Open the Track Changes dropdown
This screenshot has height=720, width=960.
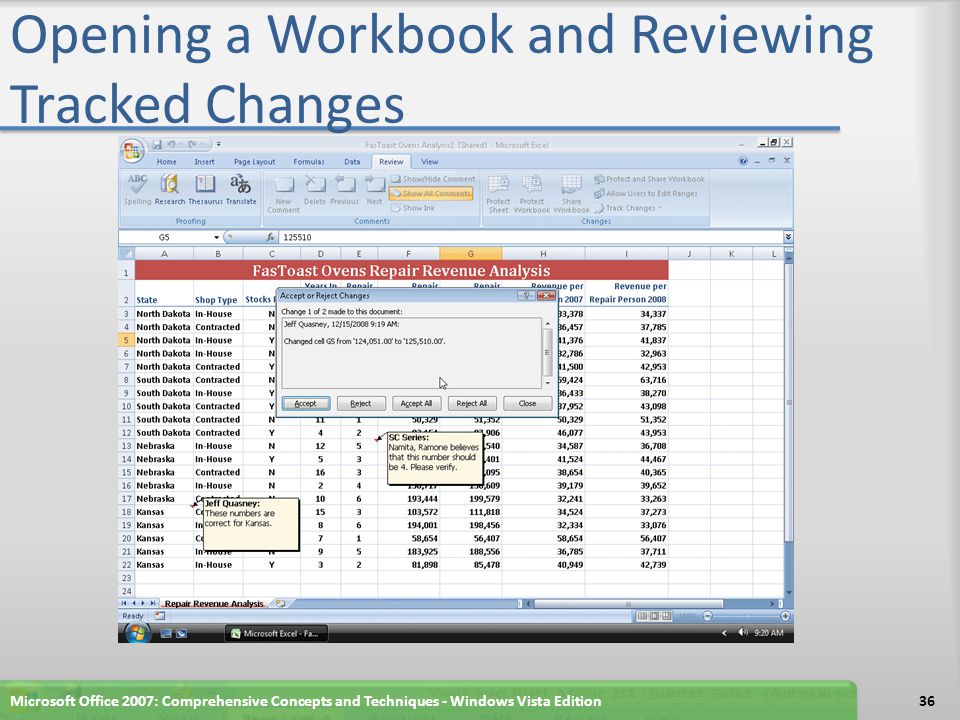(628, 208)
